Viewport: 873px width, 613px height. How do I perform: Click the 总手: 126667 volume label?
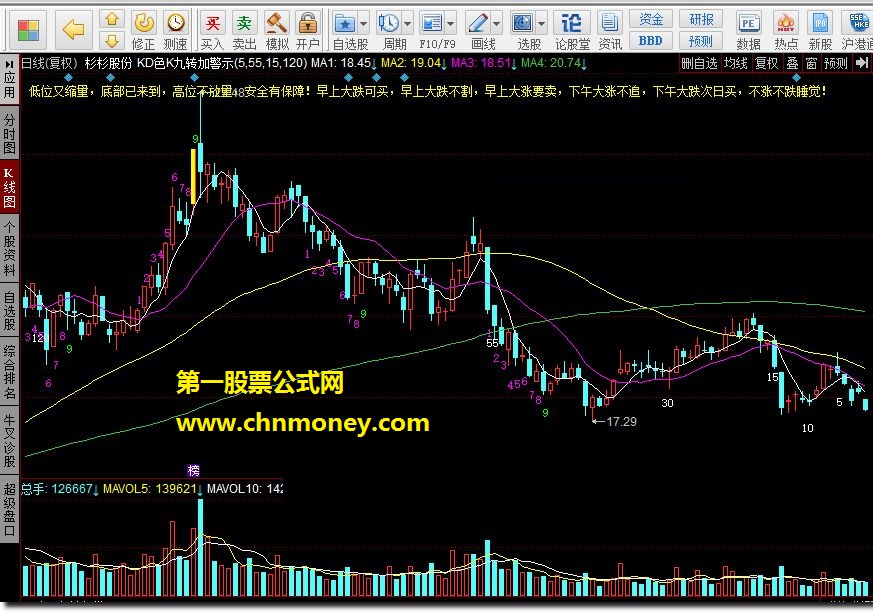[x=57, y=489]
